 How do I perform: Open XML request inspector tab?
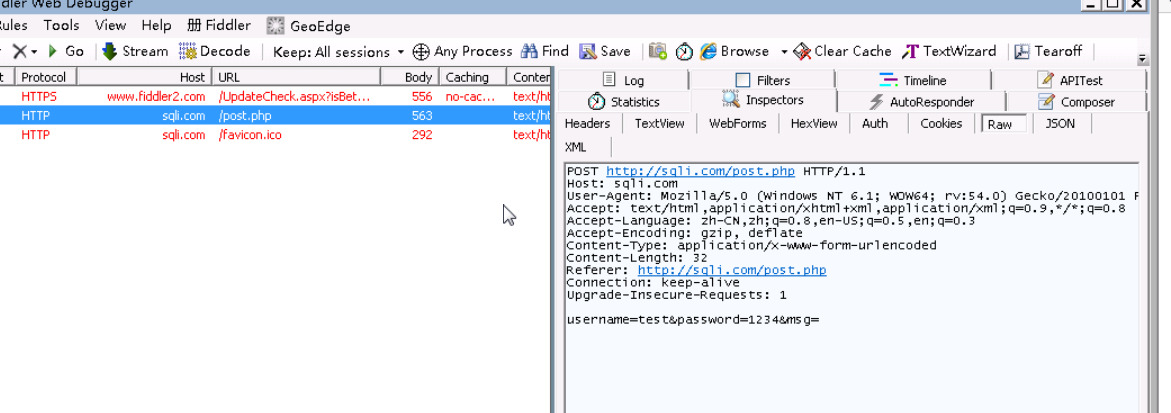tap(576, 147)
